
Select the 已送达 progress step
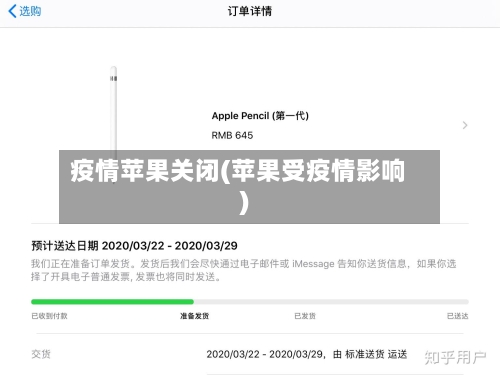coord(458,316)
